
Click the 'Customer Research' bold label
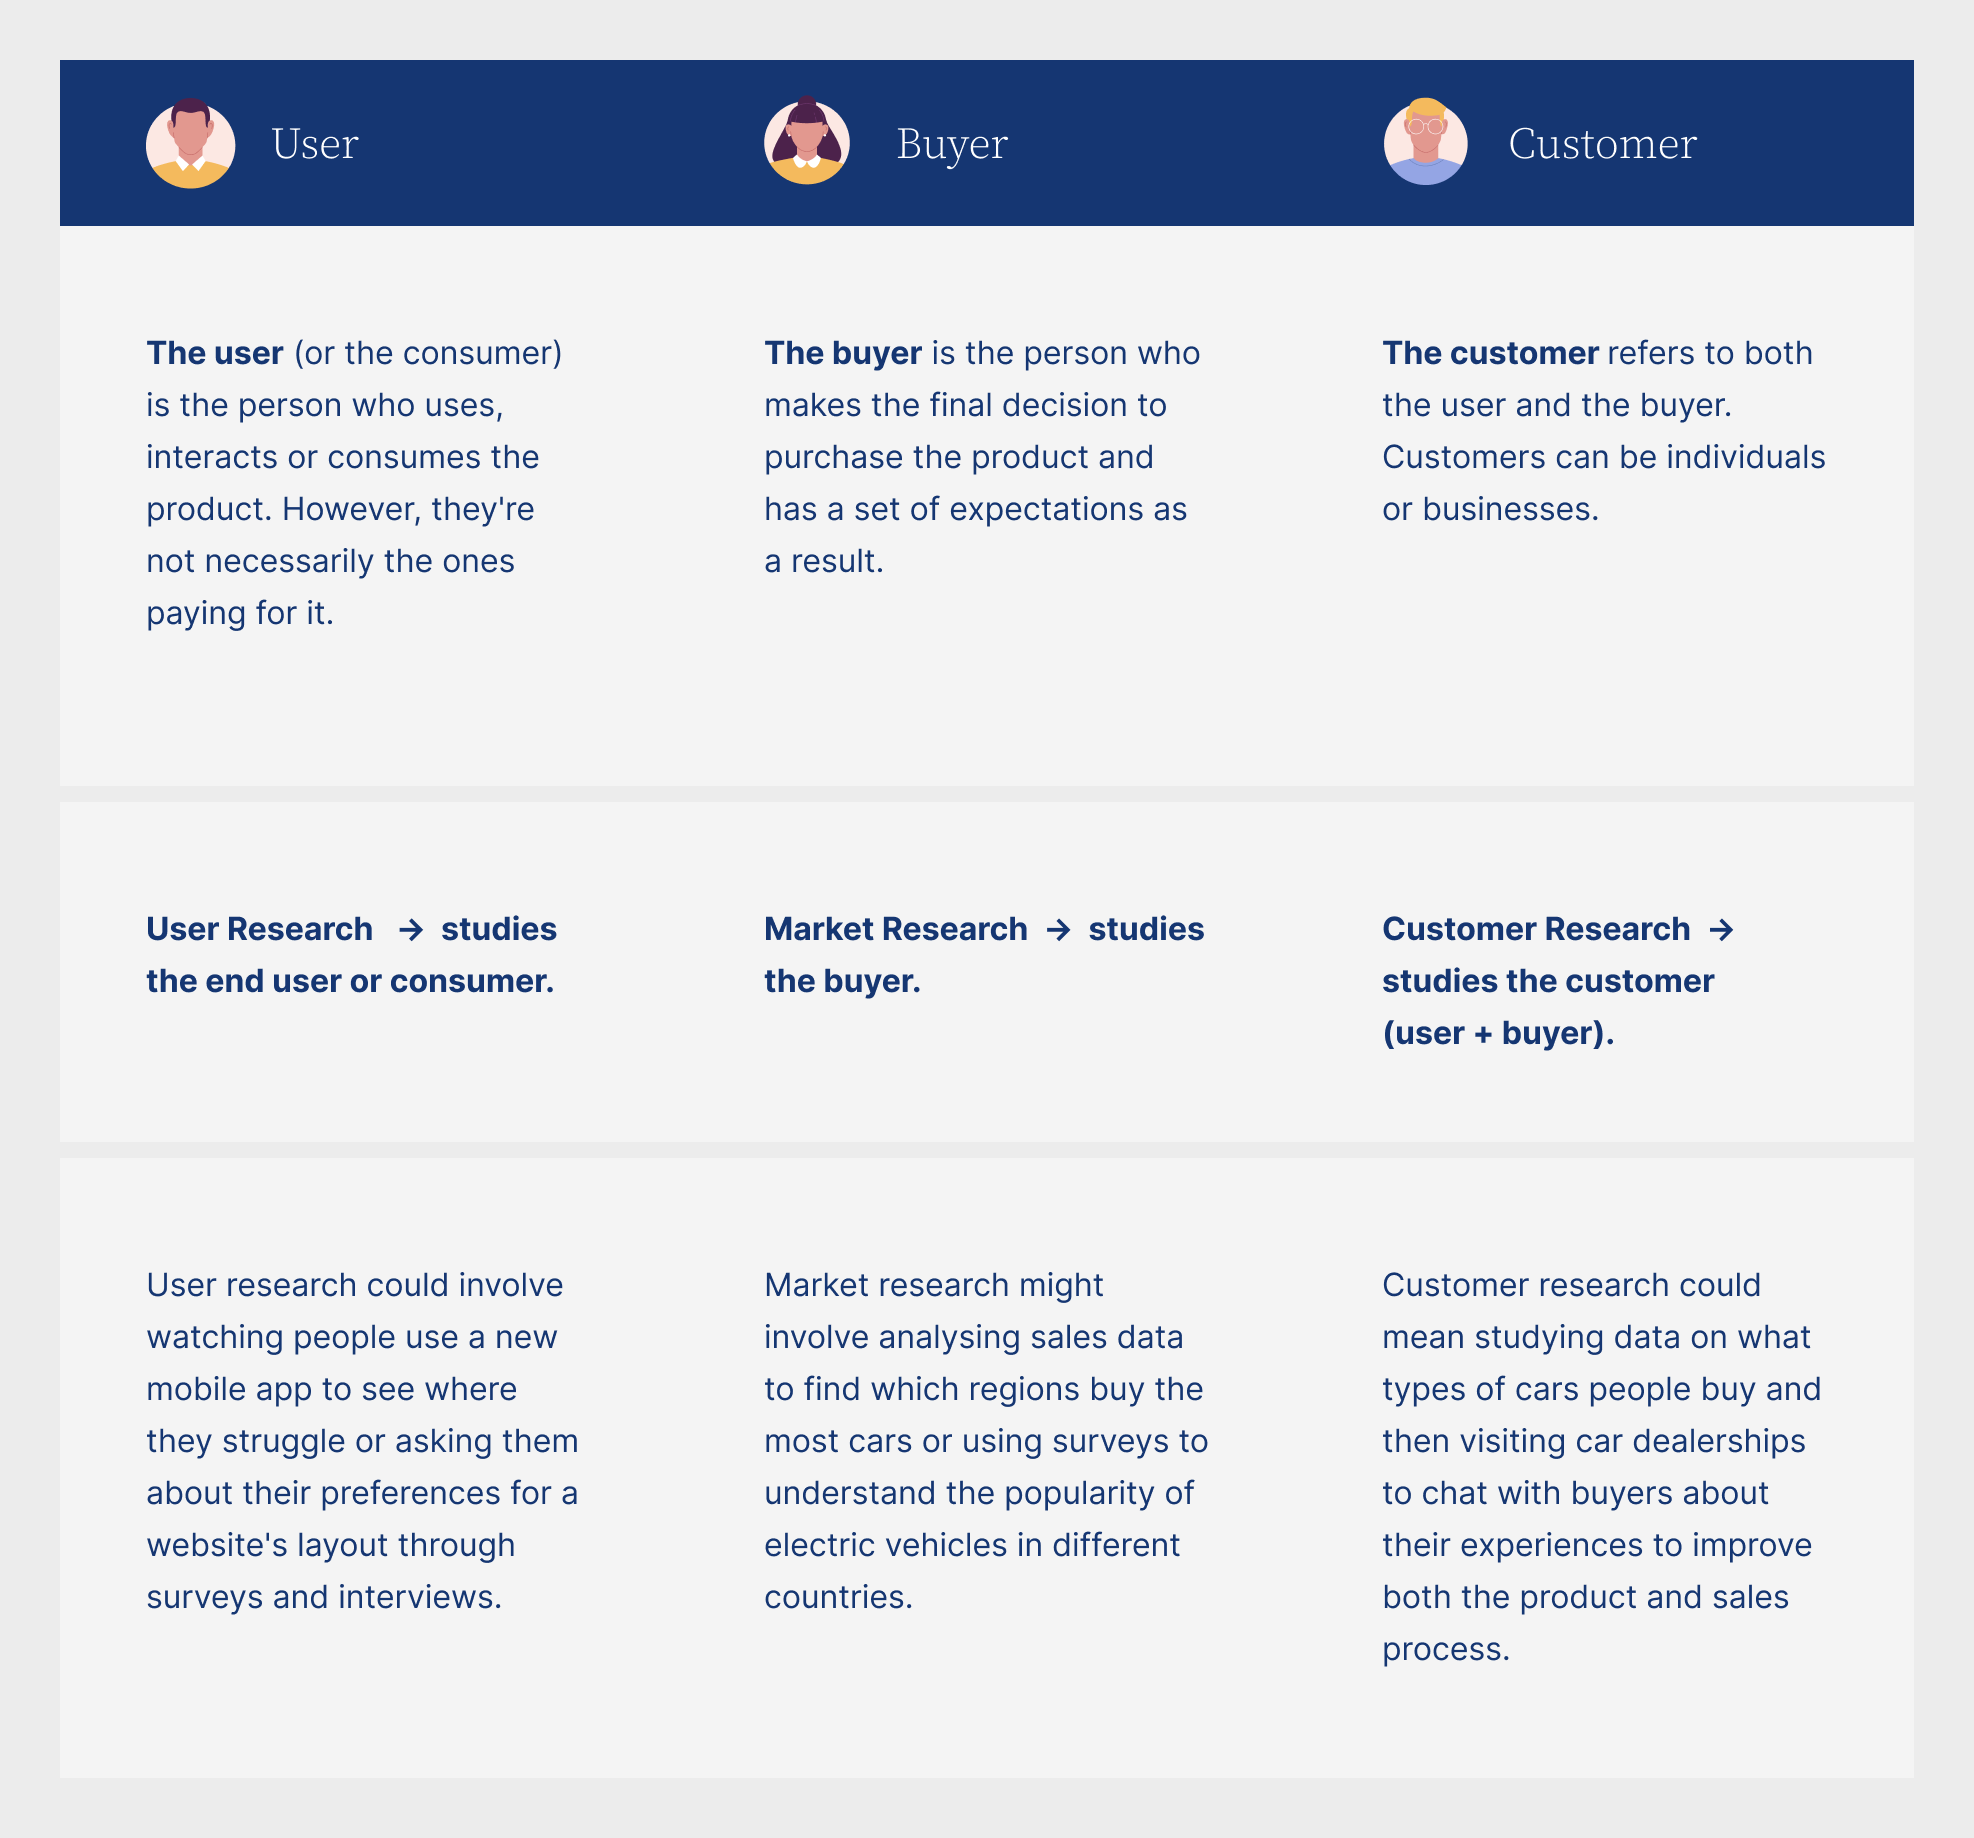[1536, 929]
